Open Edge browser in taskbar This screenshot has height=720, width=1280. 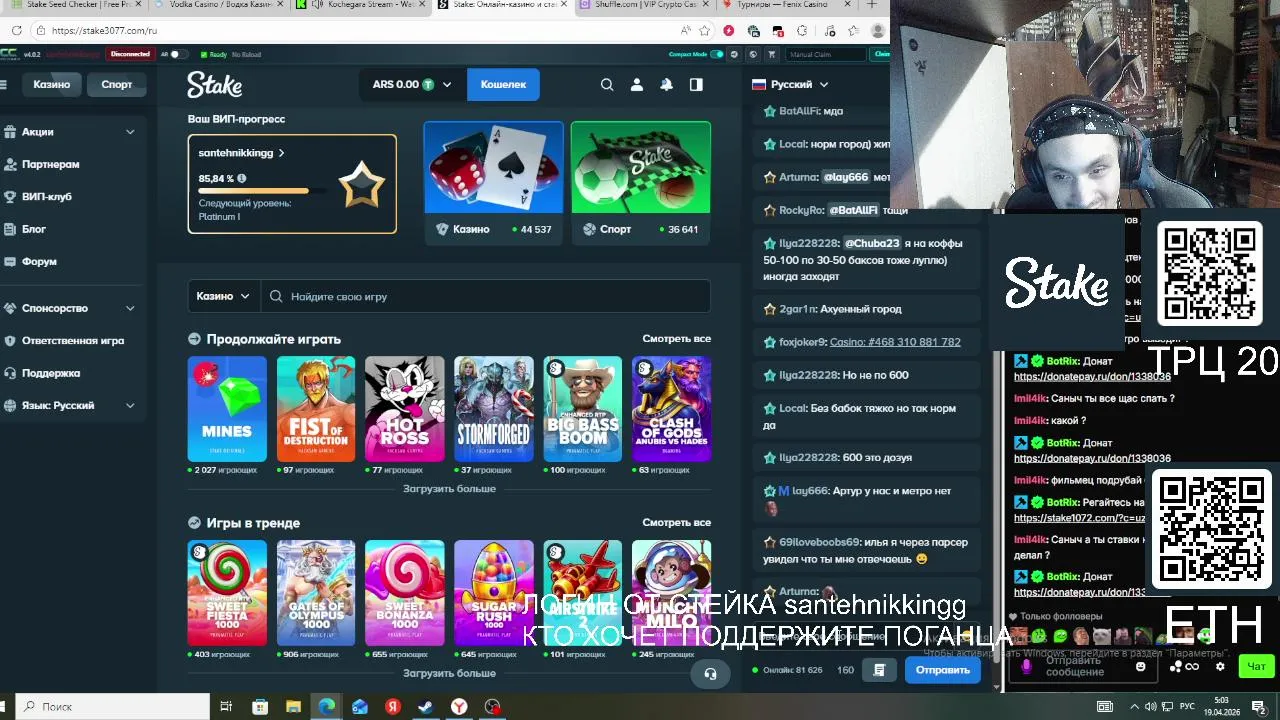click(326, 707)
